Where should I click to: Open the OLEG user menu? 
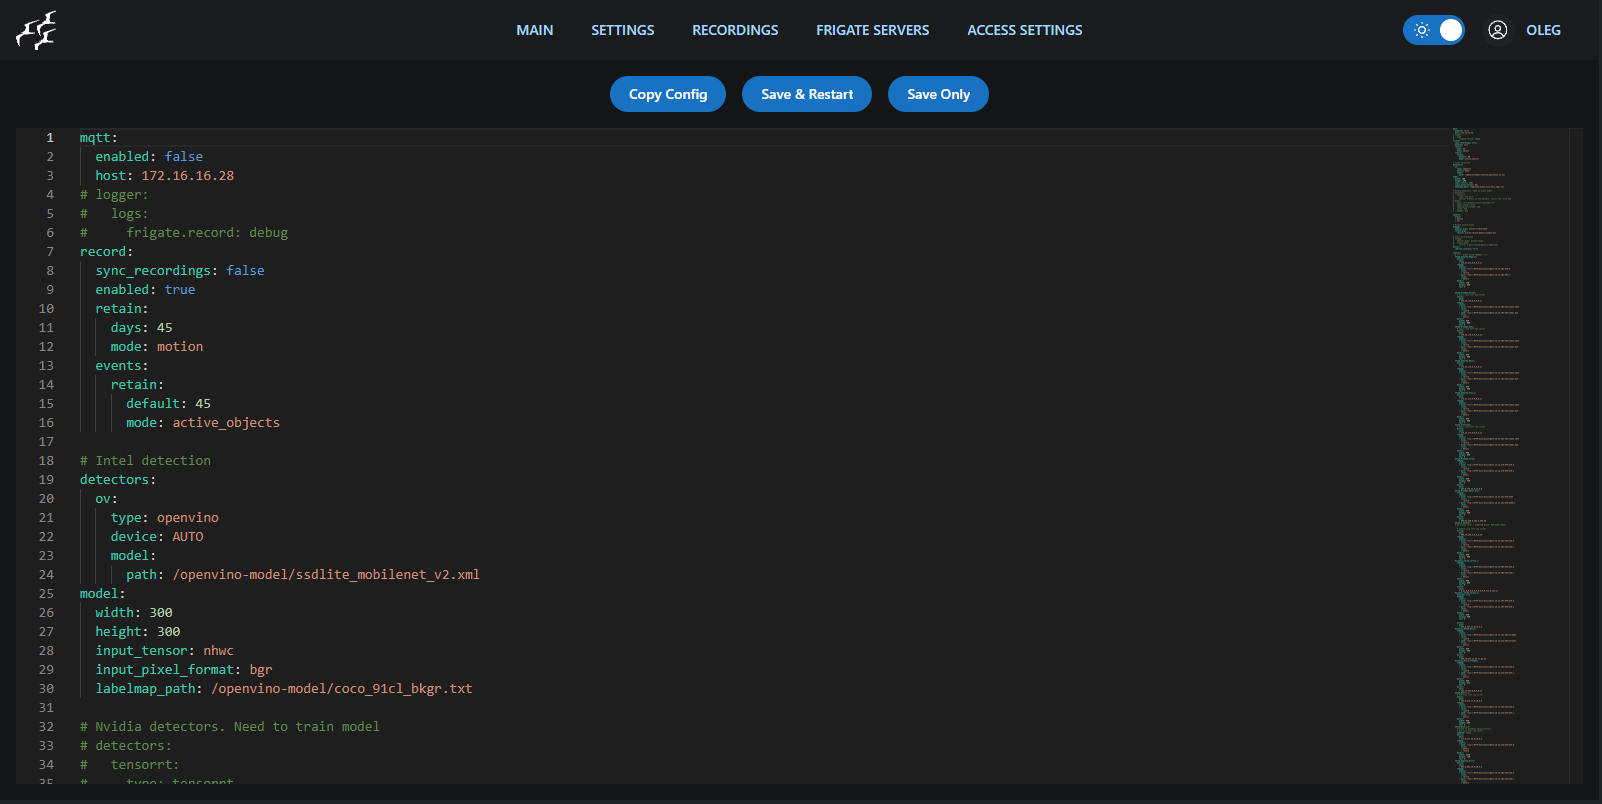1542,30
